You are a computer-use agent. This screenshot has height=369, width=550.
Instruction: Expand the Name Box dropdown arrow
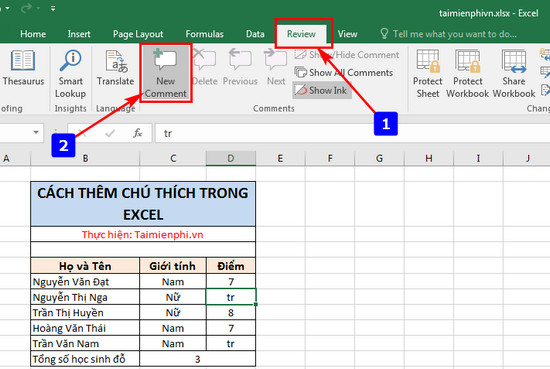36,133
